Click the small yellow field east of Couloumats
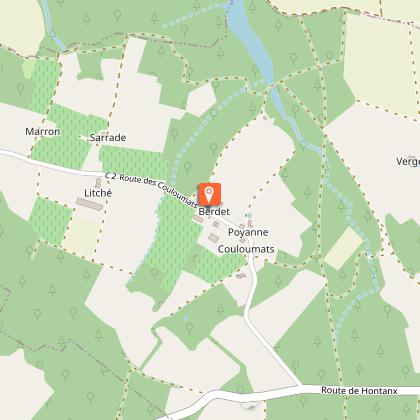Screen dimensions: 420x420 [x=343, y=248]
